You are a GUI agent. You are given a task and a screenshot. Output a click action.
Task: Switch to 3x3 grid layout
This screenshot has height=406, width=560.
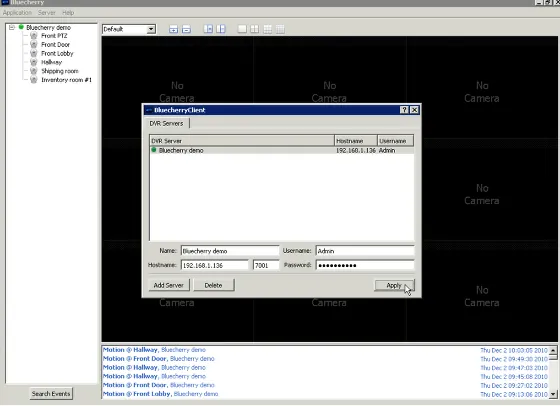(x=268, y=29)
